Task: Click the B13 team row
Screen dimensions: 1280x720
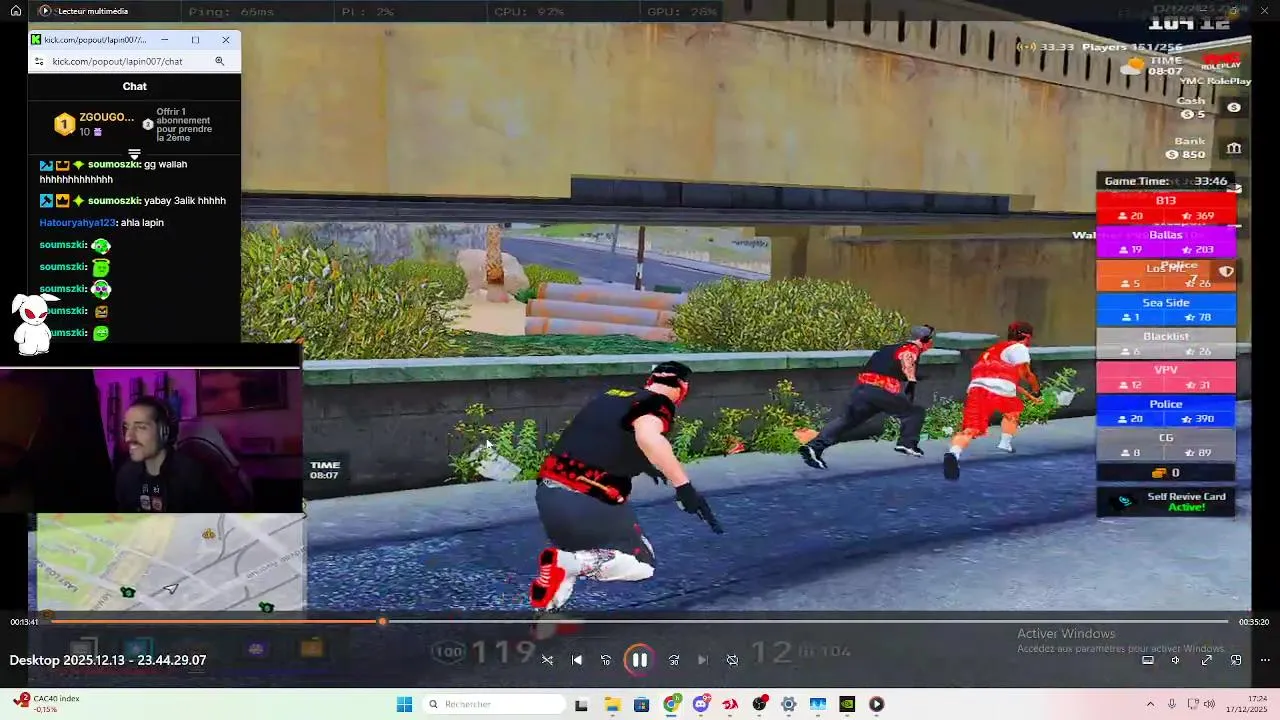Action: point(1166,208)
